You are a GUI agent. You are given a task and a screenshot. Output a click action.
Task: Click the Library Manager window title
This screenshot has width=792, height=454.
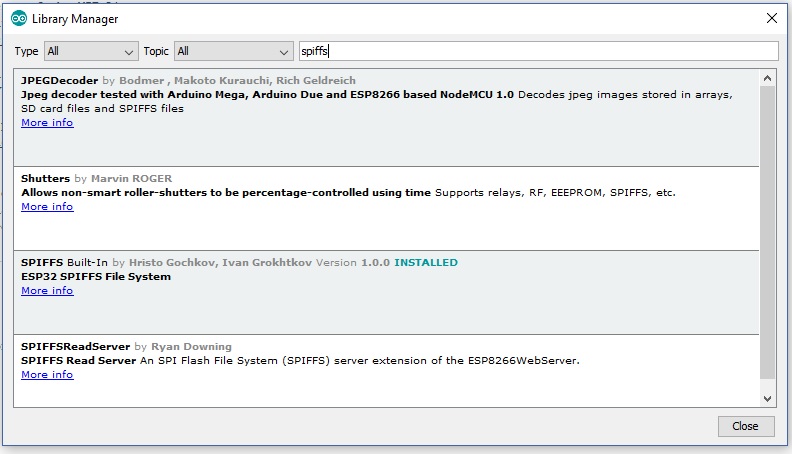pyautogui.click(x=75, y=19)
